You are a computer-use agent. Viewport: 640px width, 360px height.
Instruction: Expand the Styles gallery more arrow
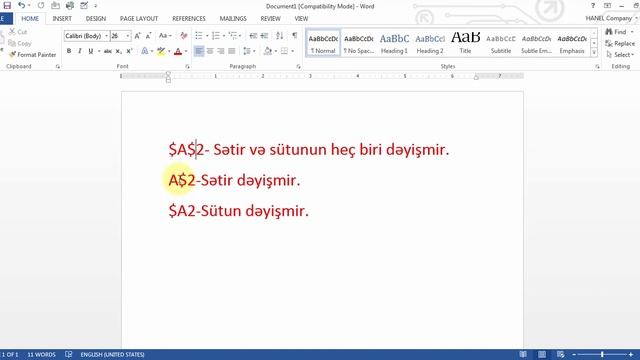594,53
